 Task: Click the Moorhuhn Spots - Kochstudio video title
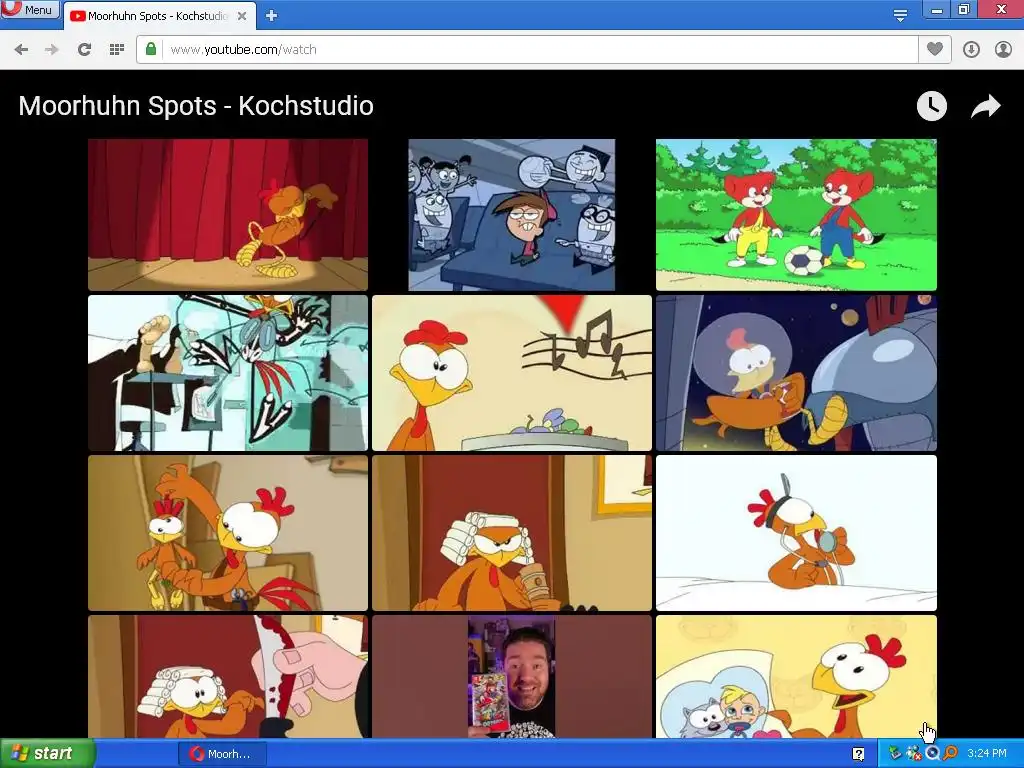196,106
